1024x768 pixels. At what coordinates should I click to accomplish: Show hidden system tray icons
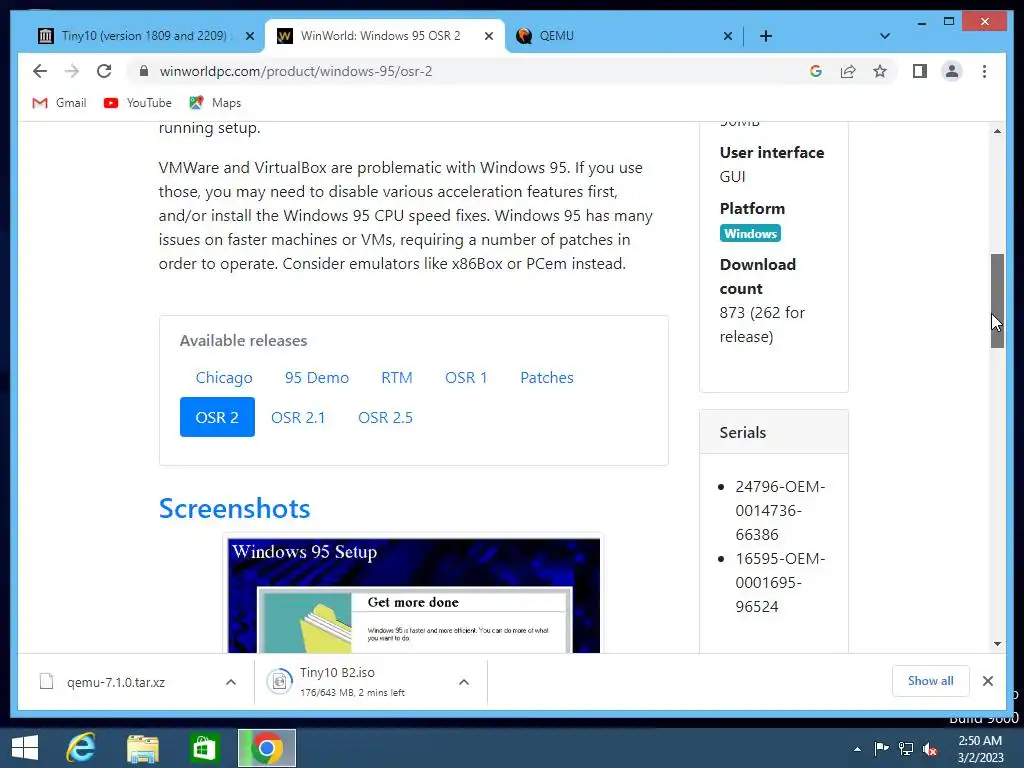pyautogui.click(x=857, y=749)
